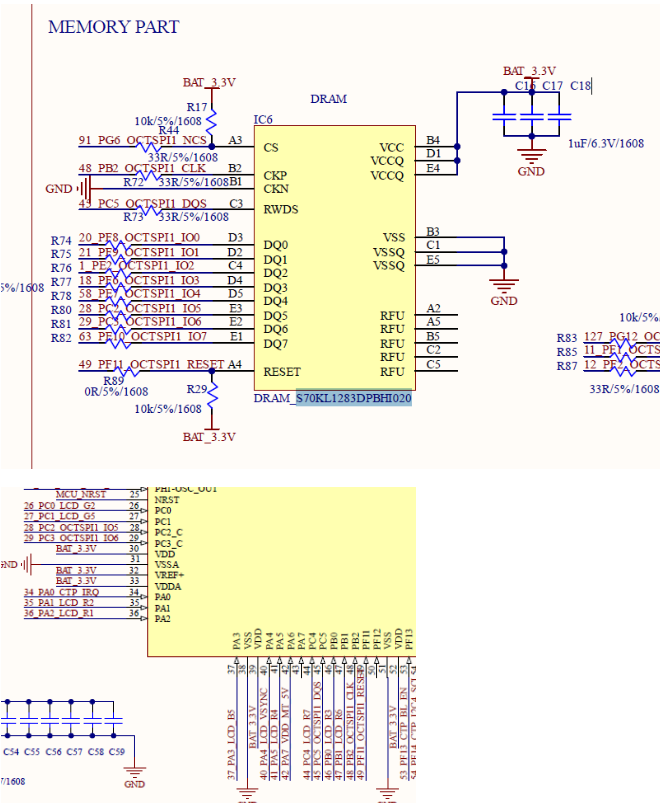Click RFU pin number A5
The height and width of the screenshot is (803, 660).
[433, 322]
